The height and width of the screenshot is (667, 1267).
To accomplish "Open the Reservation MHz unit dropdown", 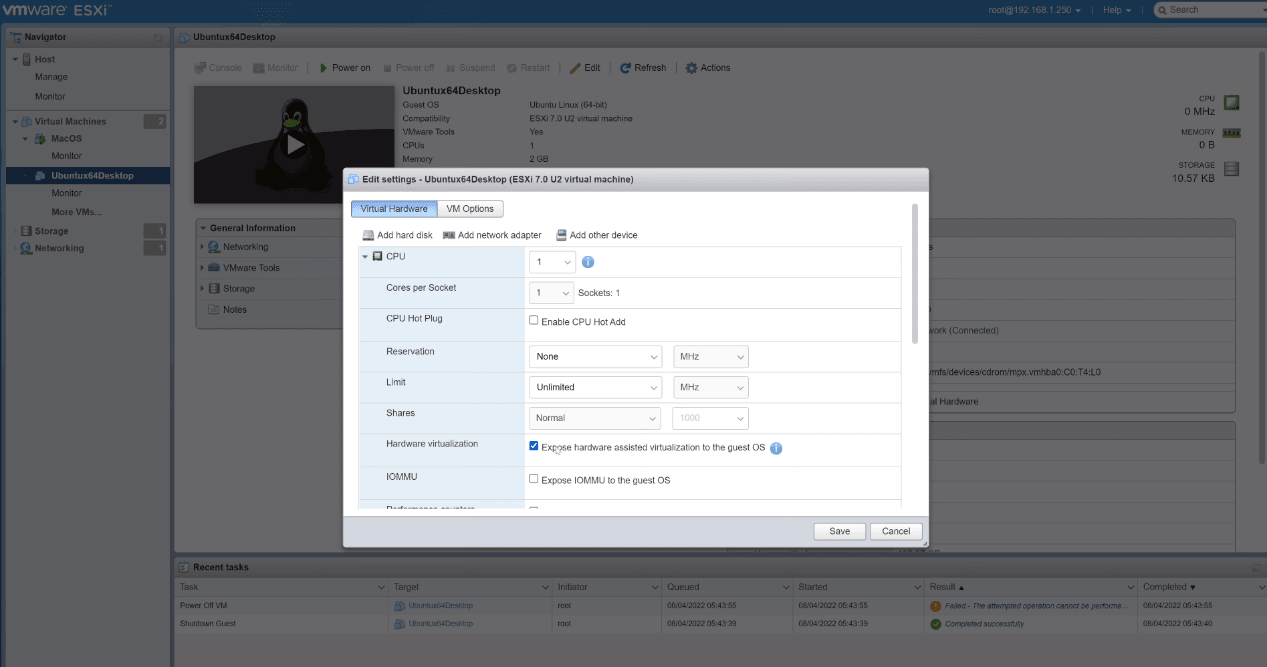I will click(x=711, y=357).
